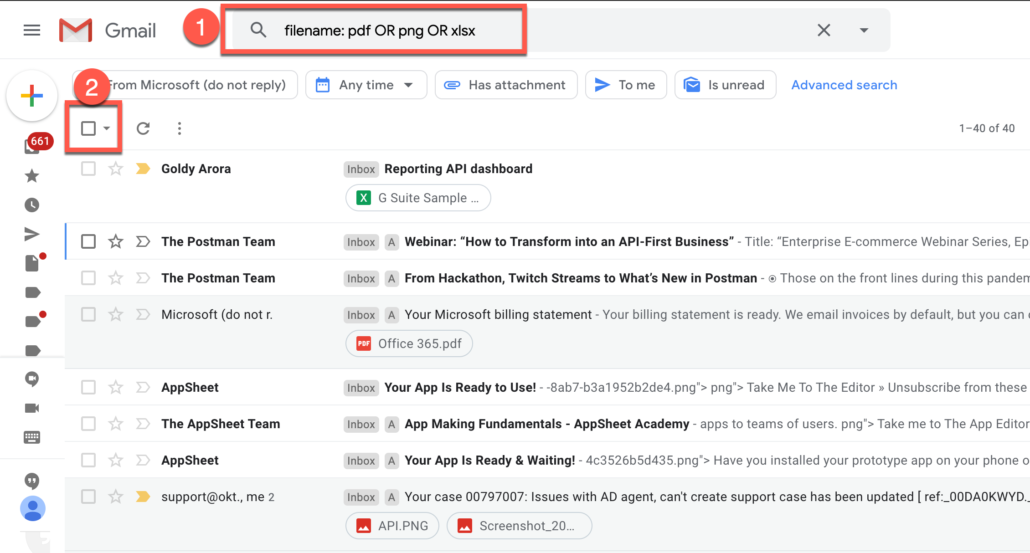Image resolution: width=1030 pixels, height=553 pixels.
Task: Open 'Your App Is Ready & Waiting!' email
Action: 489,460
